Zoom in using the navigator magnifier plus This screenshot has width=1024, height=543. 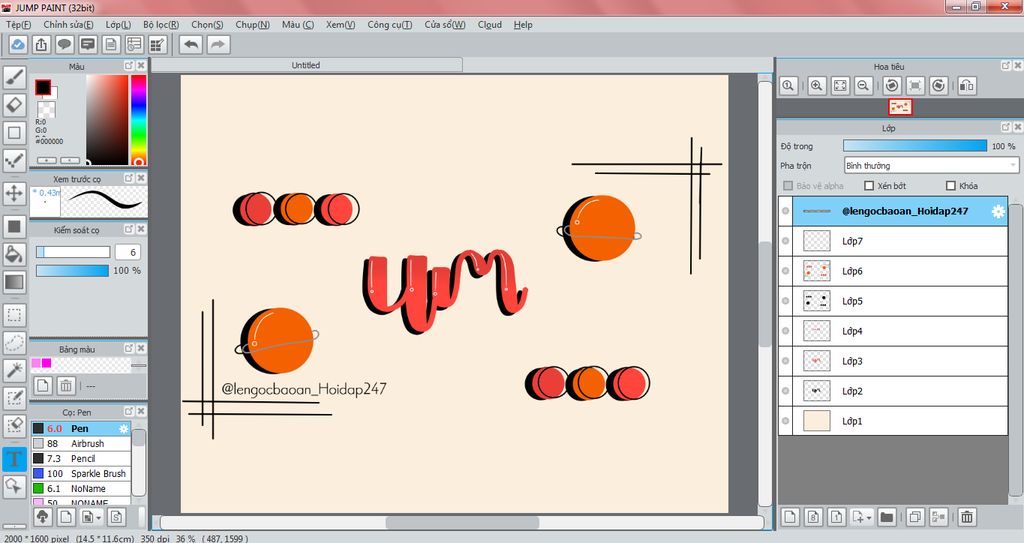tap(817, 86)
